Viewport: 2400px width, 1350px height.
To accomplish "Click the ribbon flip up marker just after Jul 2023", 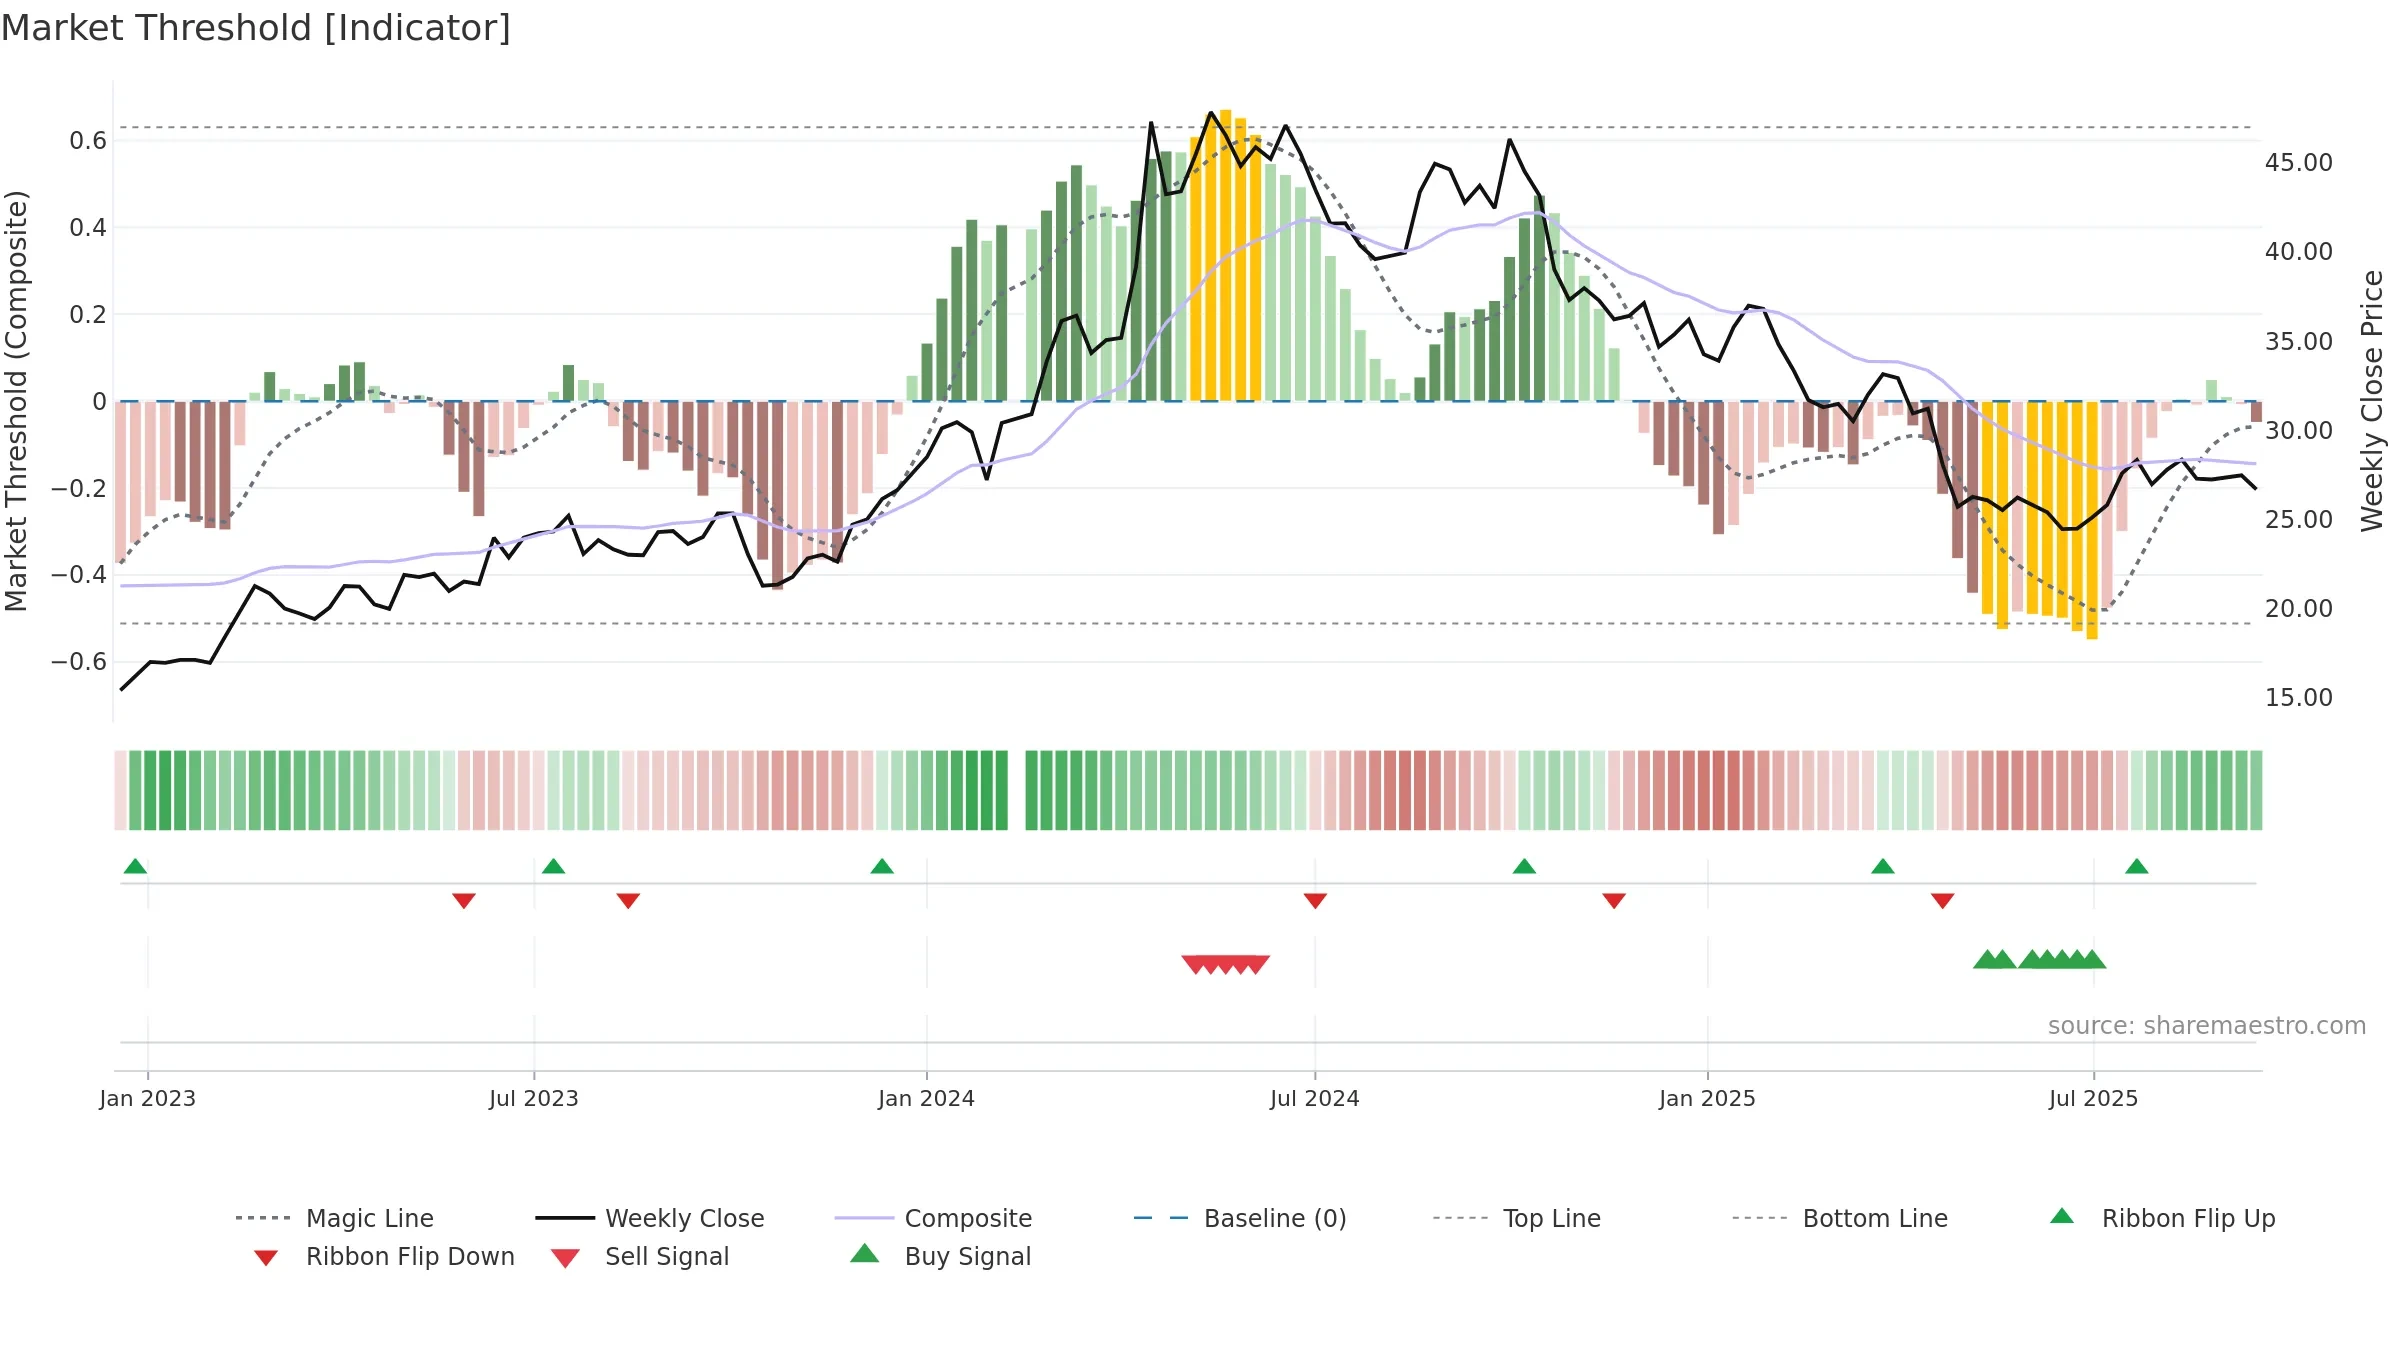I will [x=554, y=866].
